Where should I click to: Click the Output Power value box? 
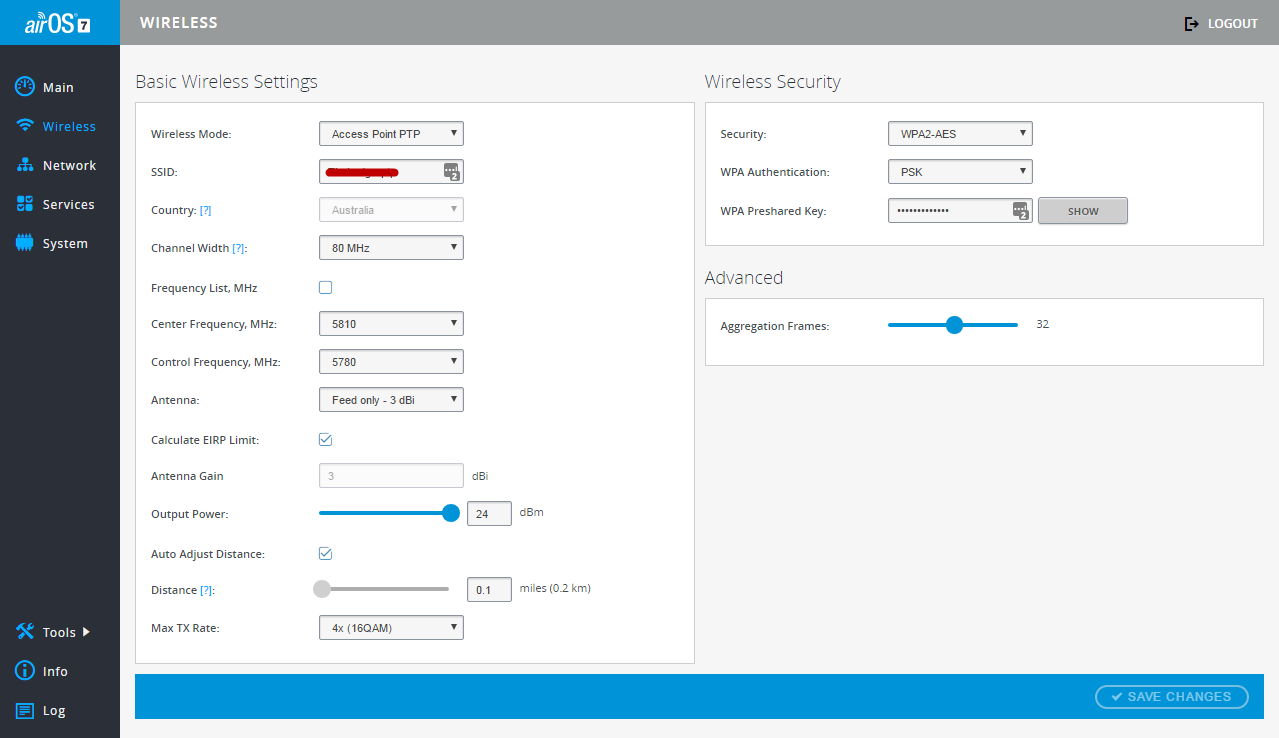tap(489, 514)
